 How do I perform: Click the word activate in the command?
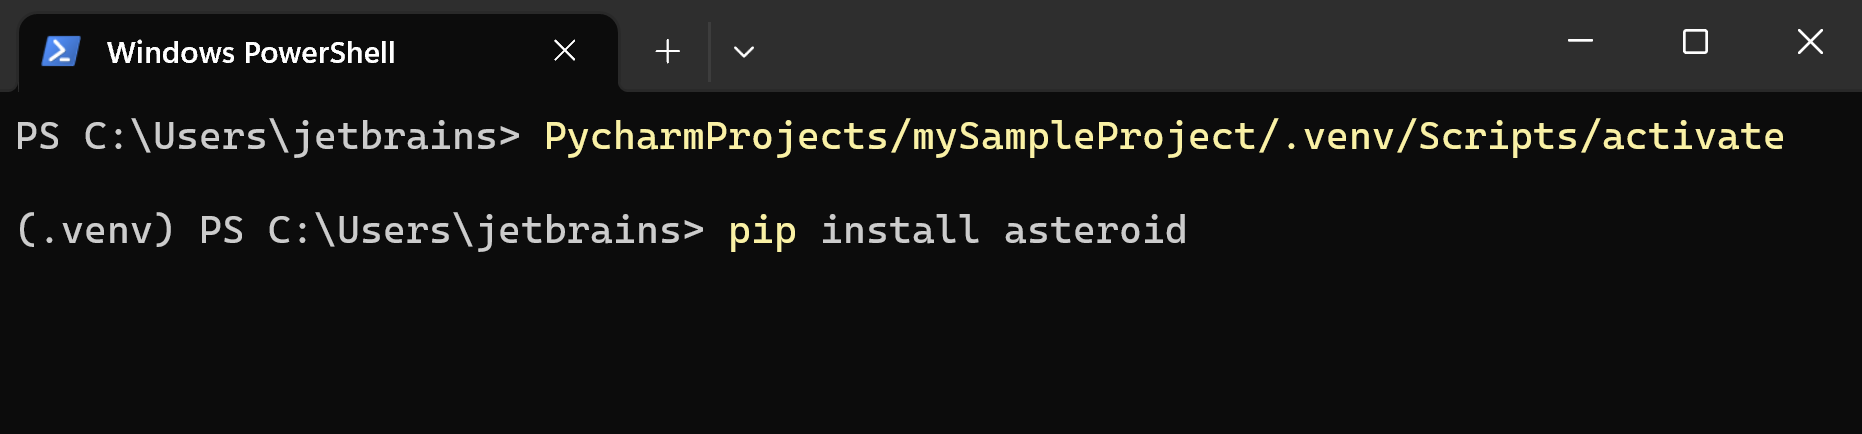1692,136
